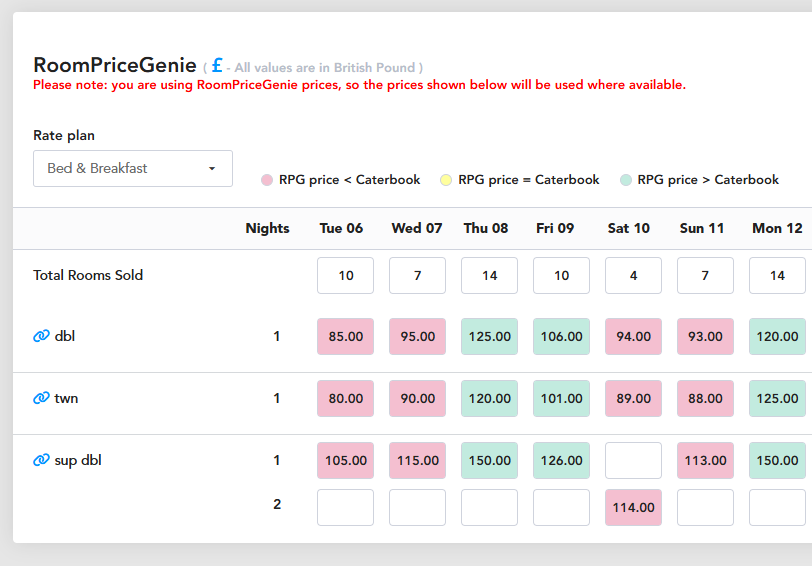Click empty sup dbl 2-night field for Wed 07
812x566 pixels.
coord(417,507)
